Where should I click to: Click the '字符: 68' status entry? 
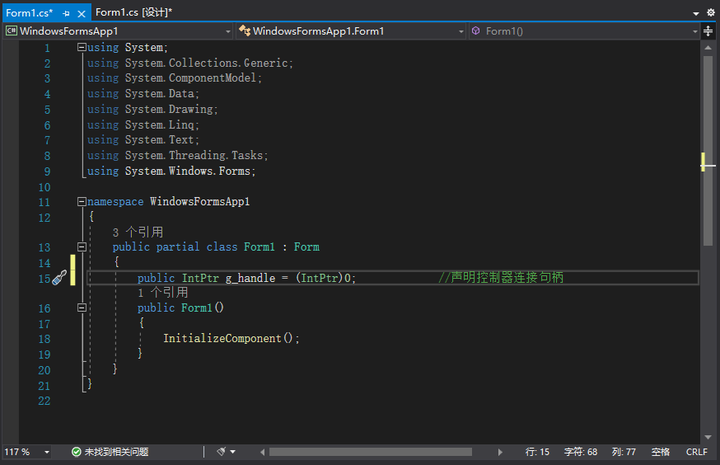click(x=580, y=452)
